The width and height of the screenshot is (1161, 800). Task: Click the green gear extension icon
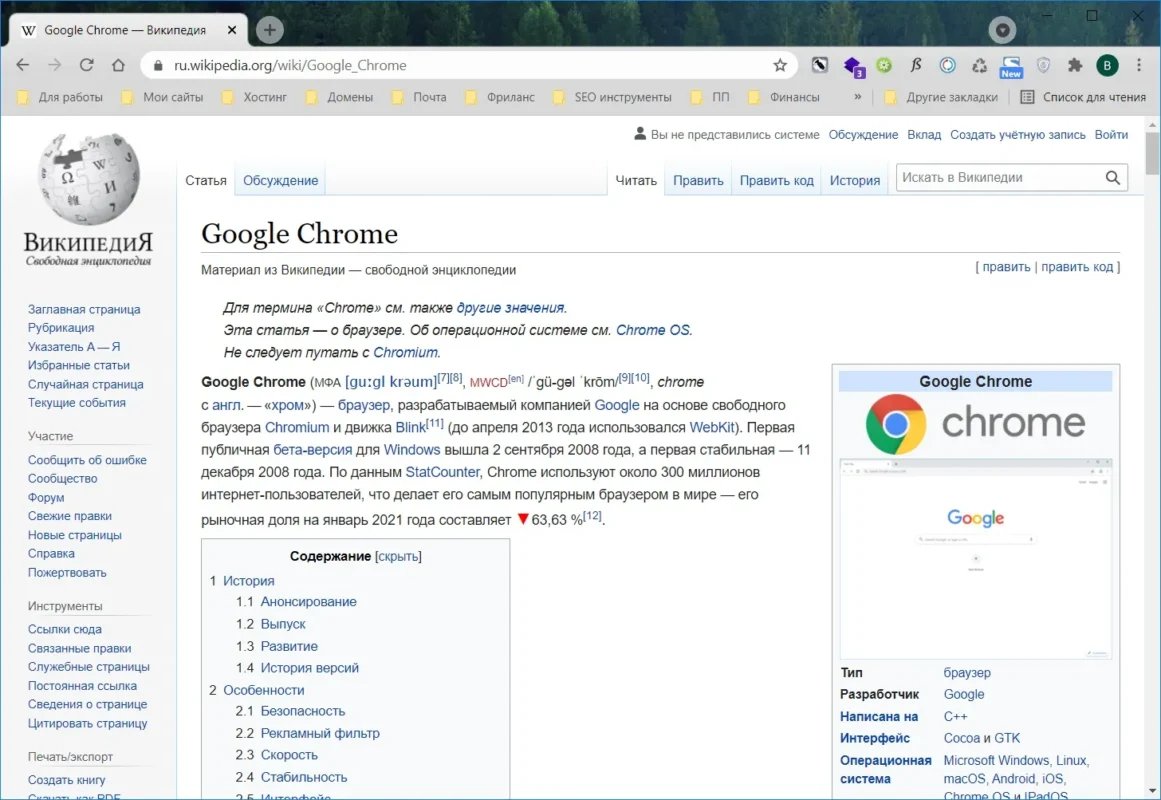pyautogui.click(x=884, y=65)
